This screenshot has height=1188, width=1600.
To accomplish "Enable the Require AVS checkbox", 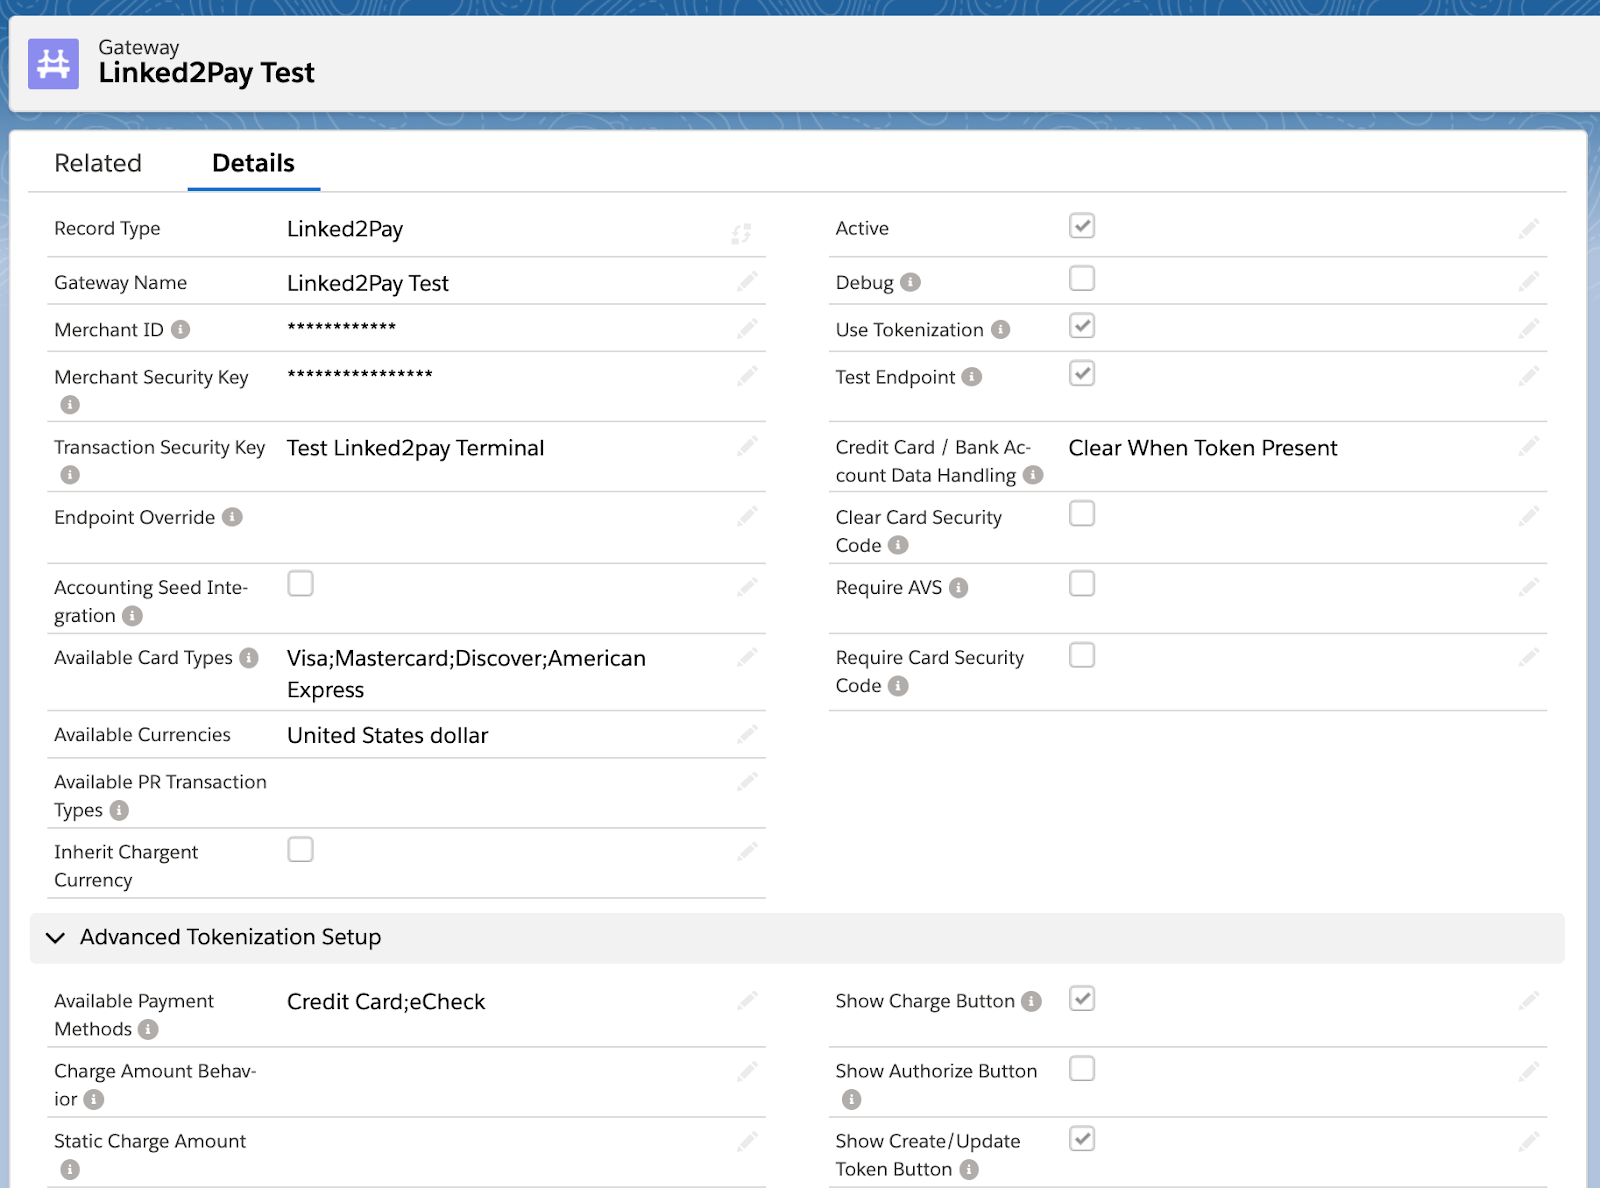I will coord(1081,584).
